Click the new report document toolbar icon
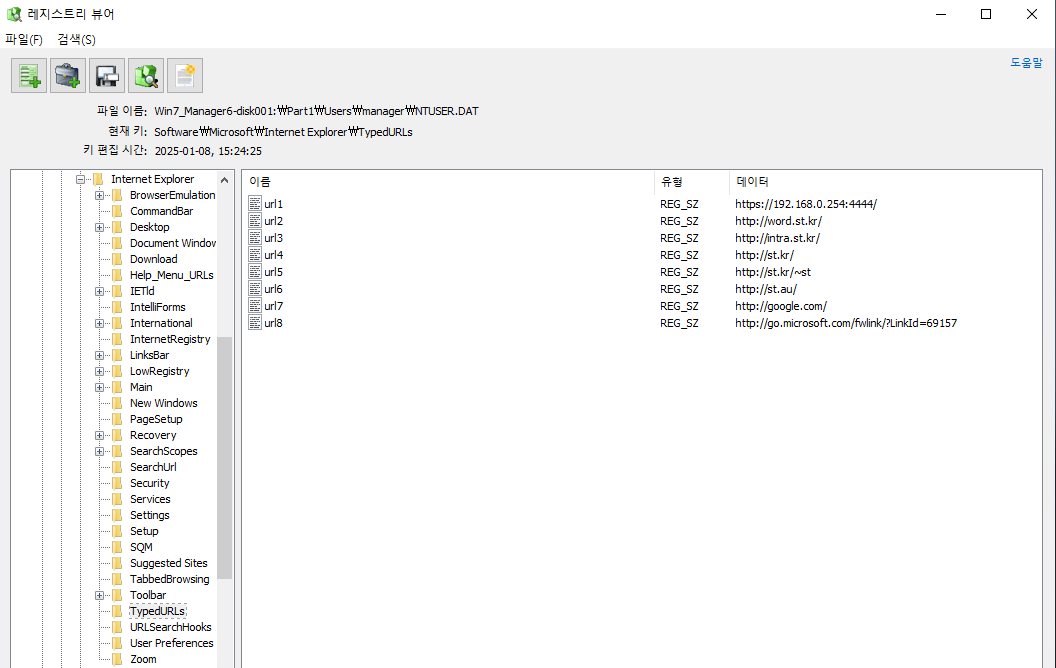 tap(185, 75)
